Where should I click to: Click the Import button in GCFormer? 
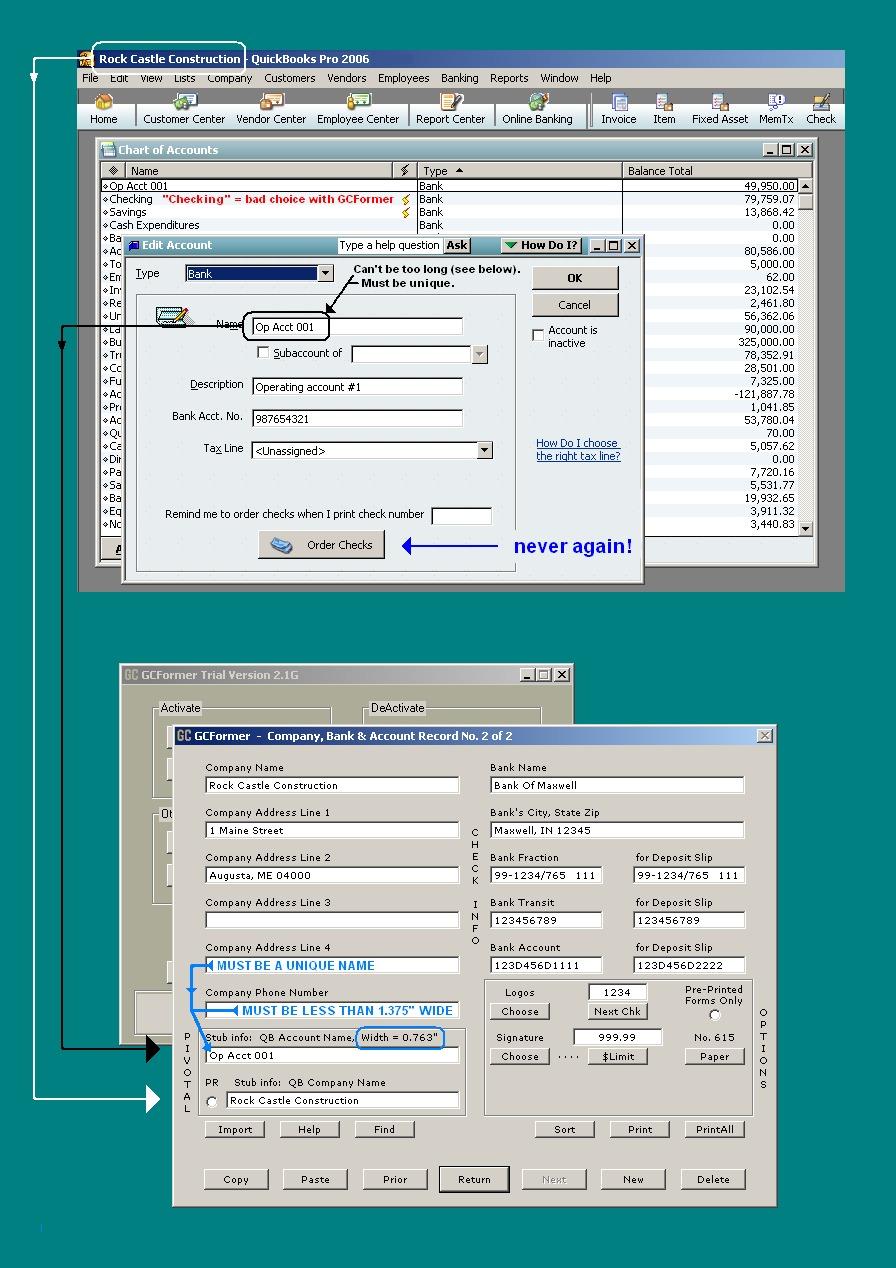[x=235, y=1129]
